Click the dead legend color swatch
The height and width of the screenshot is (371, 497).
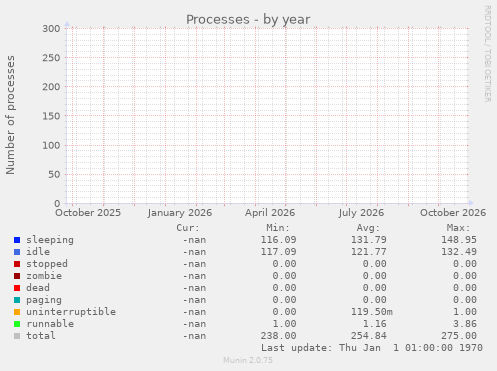click(17, 288)
